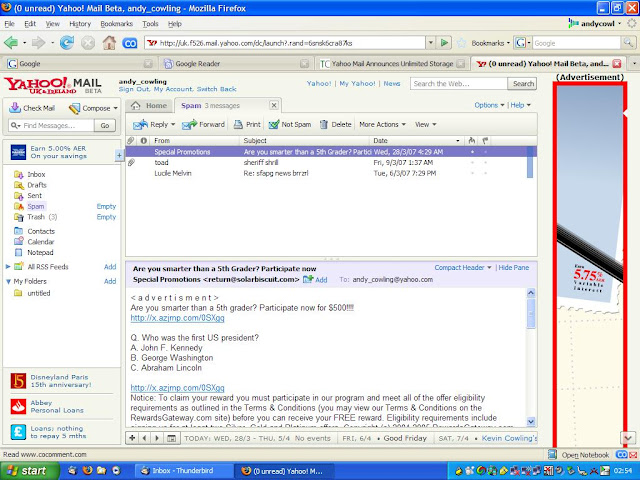Screen dimensions: 640x480
Task: Open the Trash folder
Action: click(x=36, y=217)
